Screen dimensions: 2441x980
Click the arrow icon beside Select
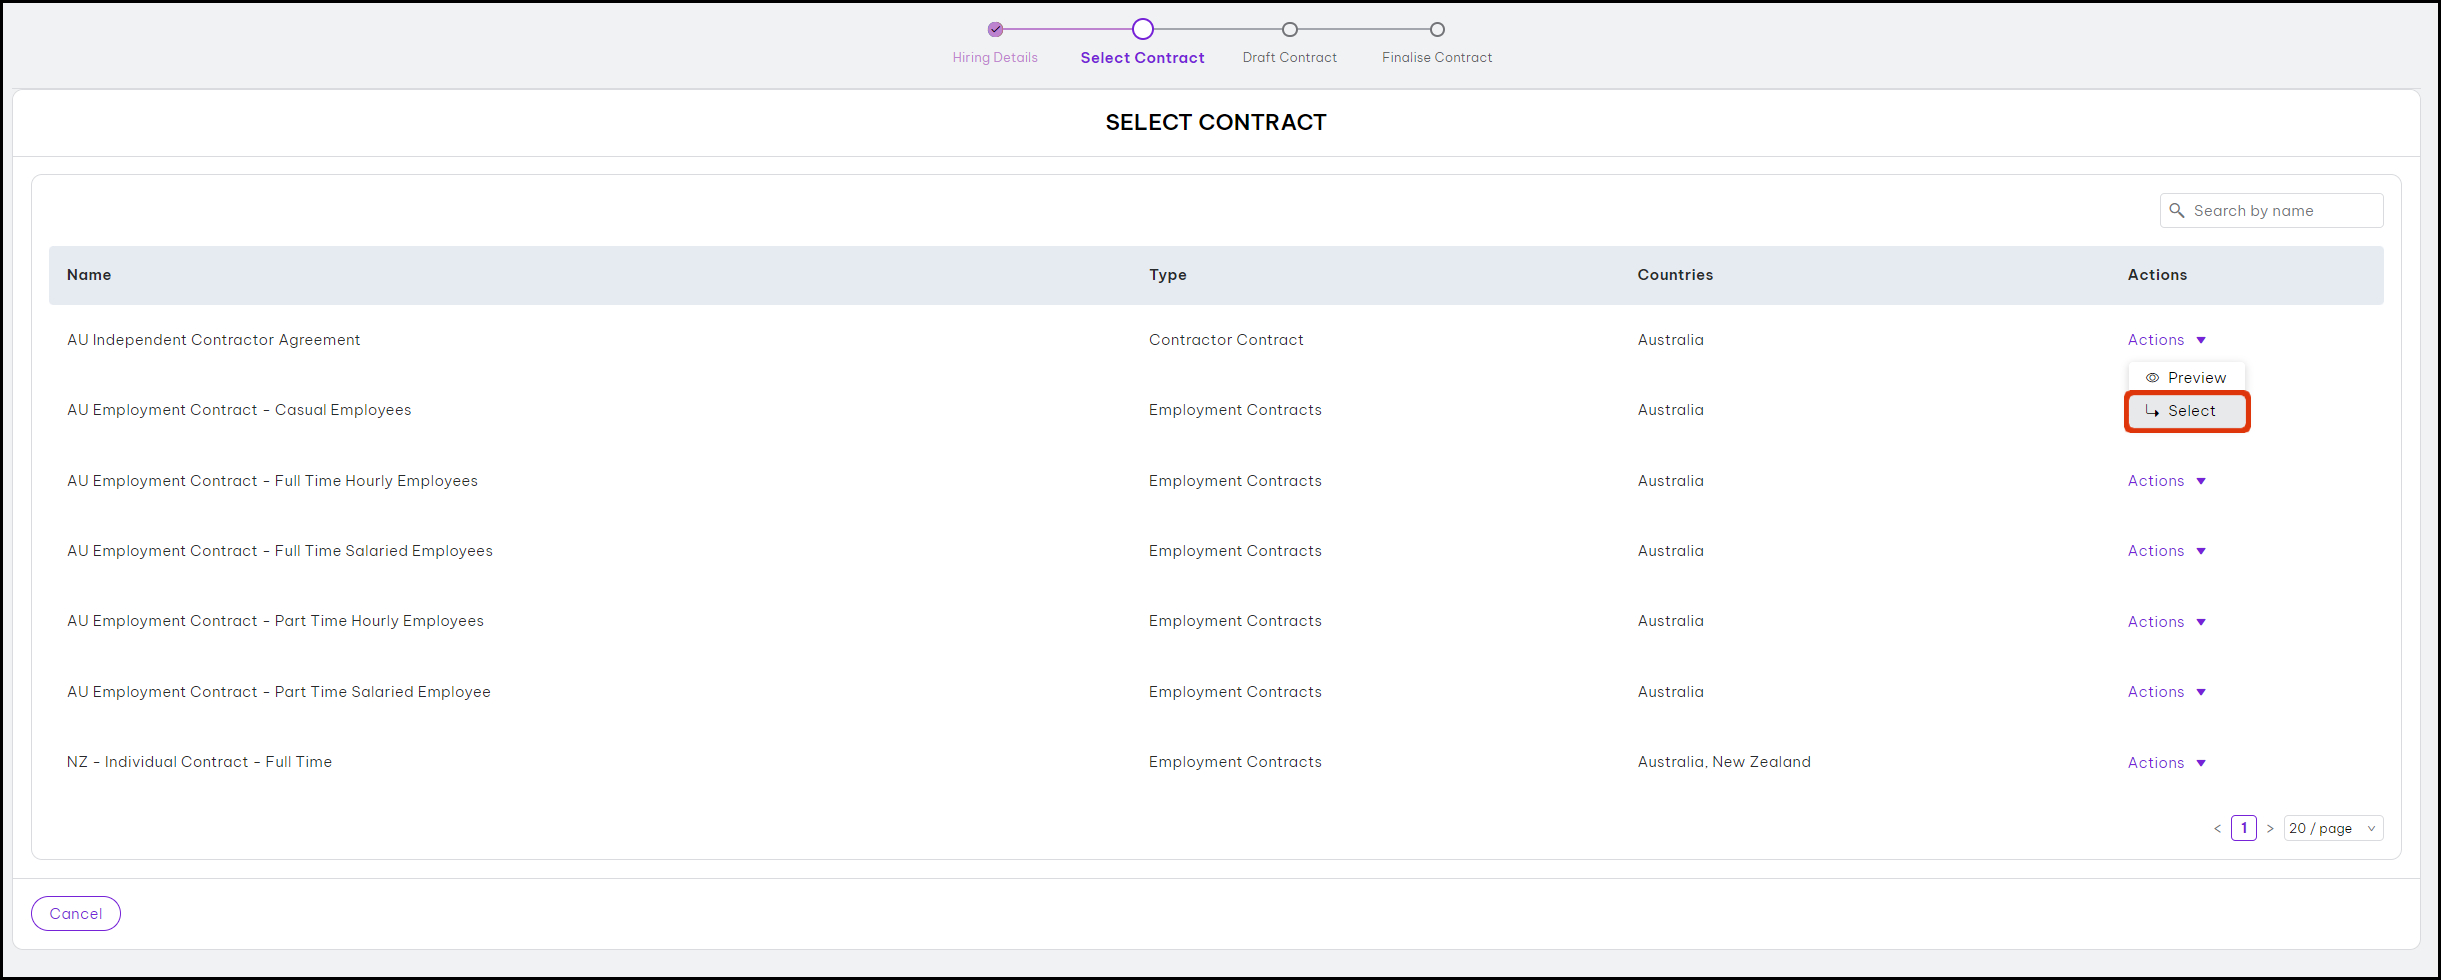pos(2154,411)
